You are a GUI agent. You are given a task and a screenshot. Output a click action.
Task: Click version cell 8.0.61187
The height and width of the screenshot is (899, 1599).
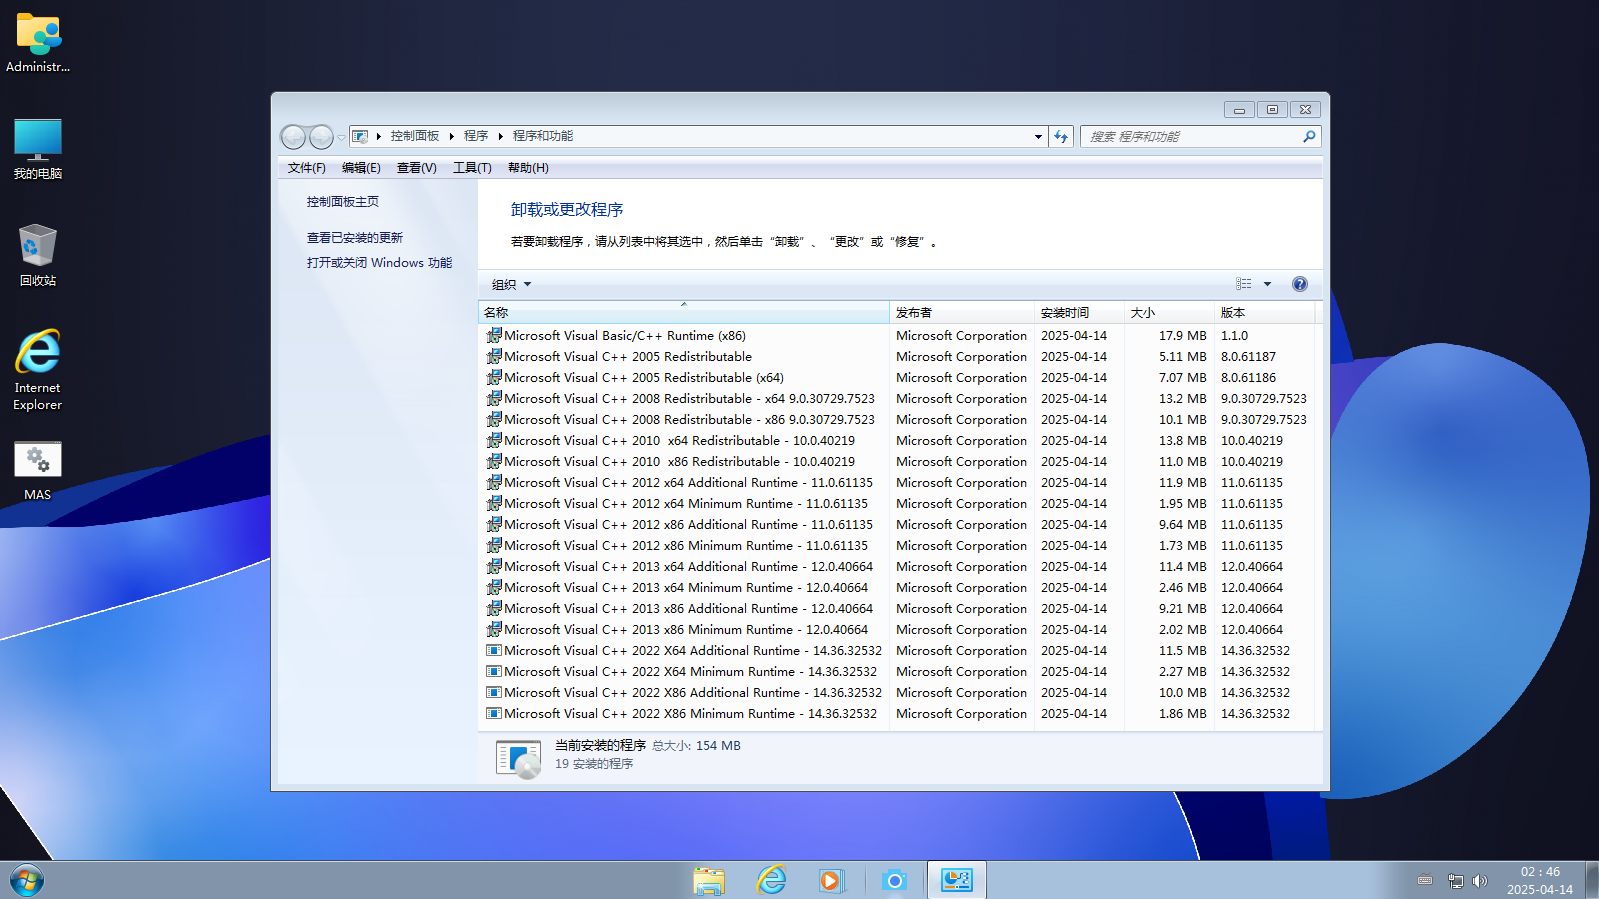pyautogui.click(x=1248, y=357)
